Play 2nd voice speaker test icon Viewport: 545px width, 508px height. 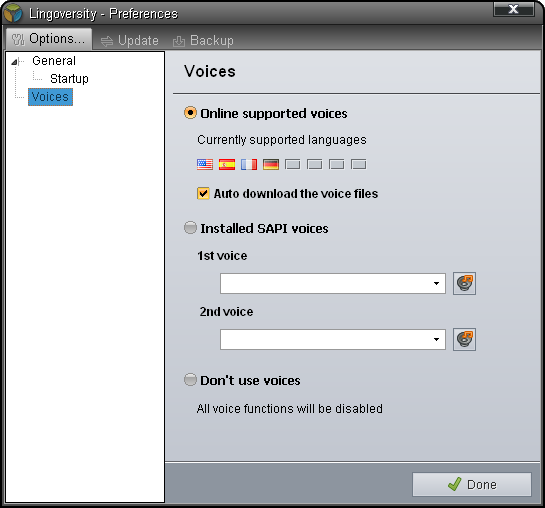(464, 339)
